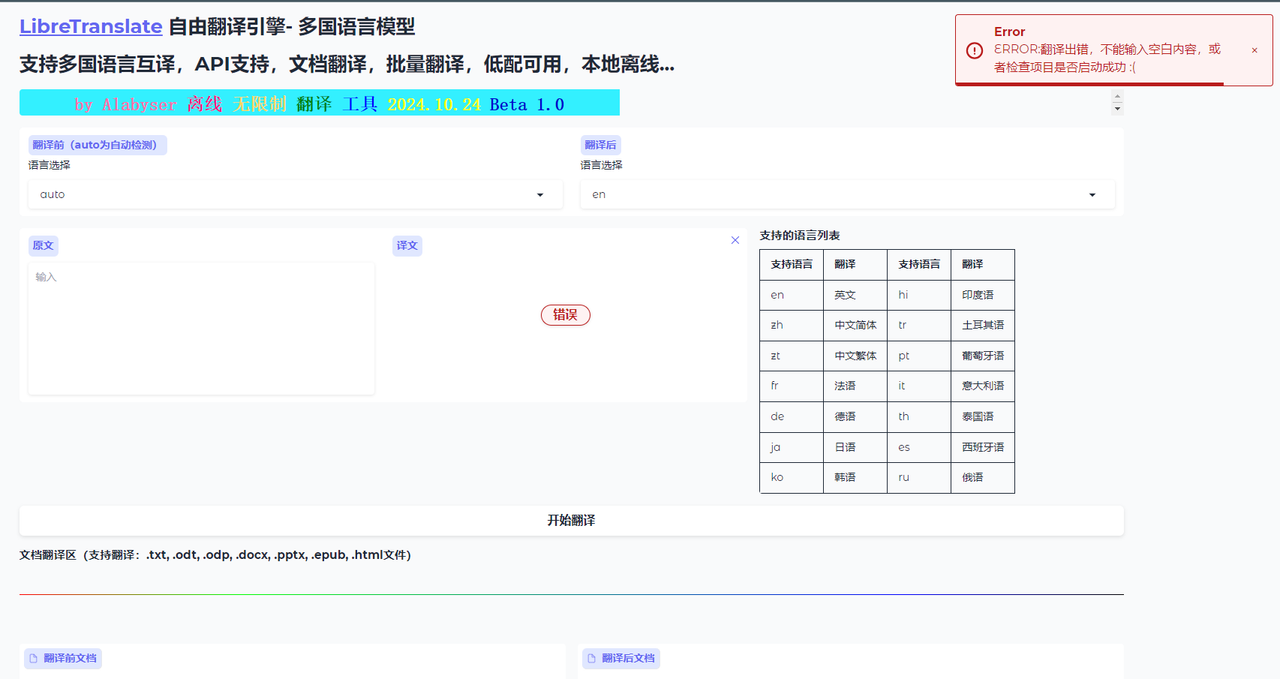This screenshot has height=679, width=1280.
Task: Click the 意大利语 cell in the table
Action: (982, 386)
